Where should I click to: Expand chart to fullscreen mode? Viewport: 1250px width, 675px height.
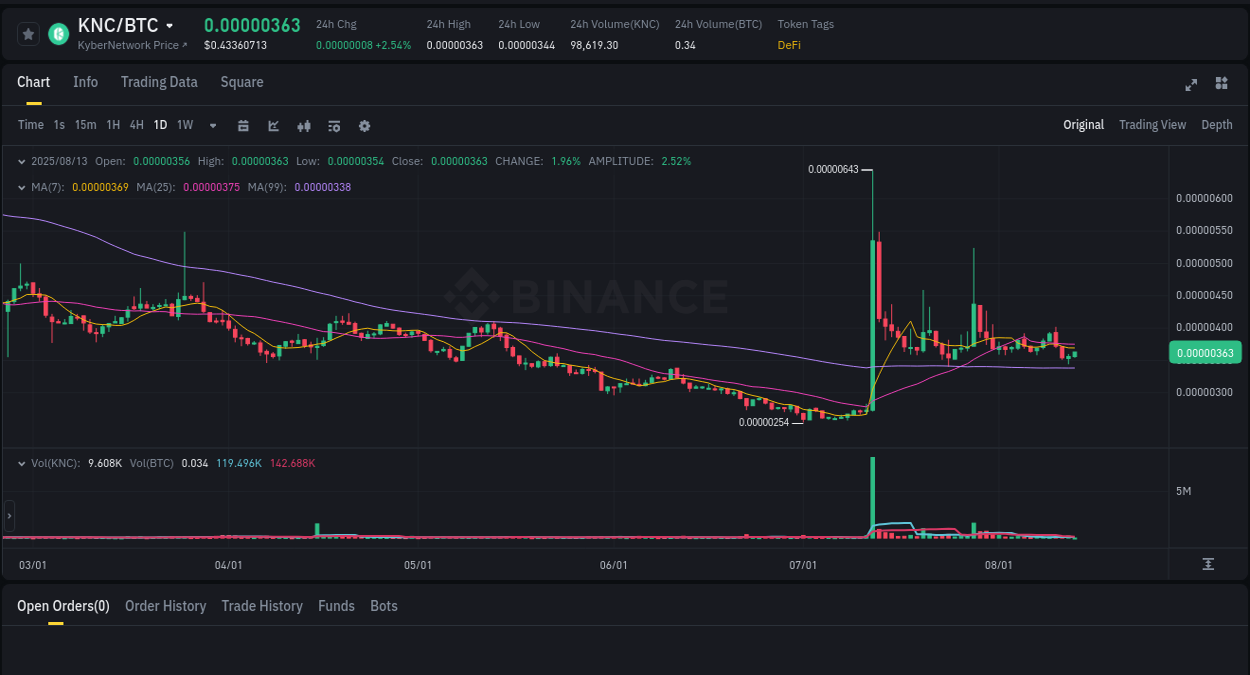(x=1191, y=85)
